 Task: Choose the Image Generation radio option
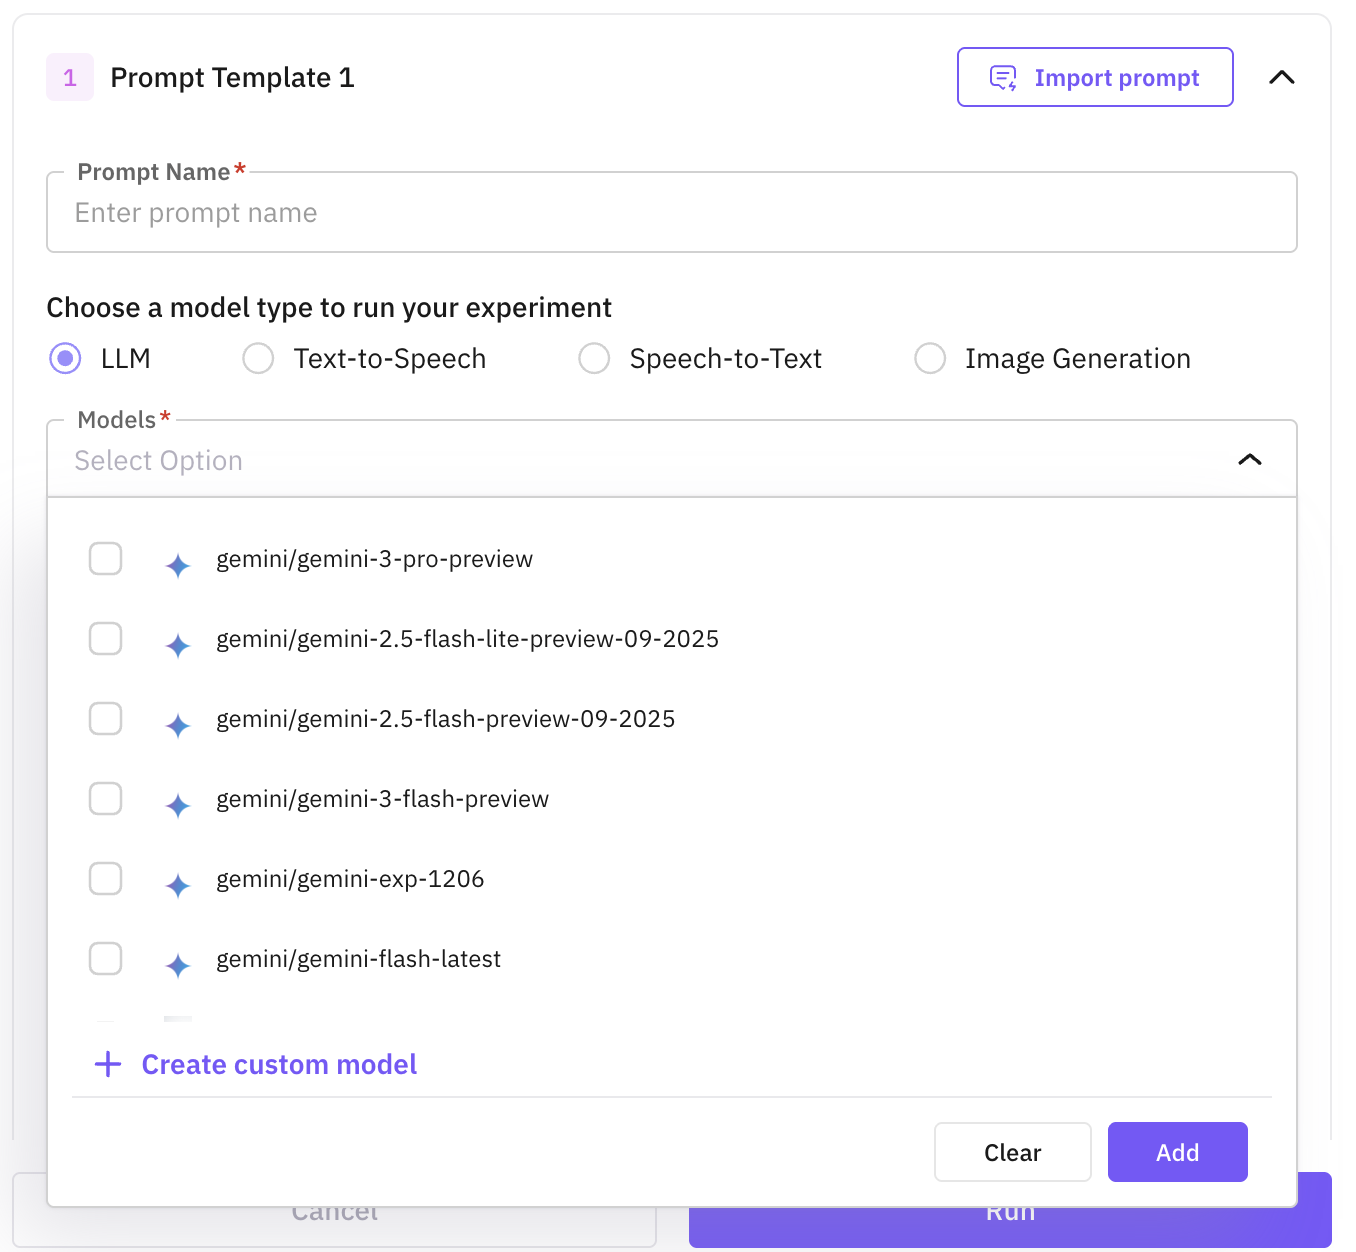click(x=930, y=358)
